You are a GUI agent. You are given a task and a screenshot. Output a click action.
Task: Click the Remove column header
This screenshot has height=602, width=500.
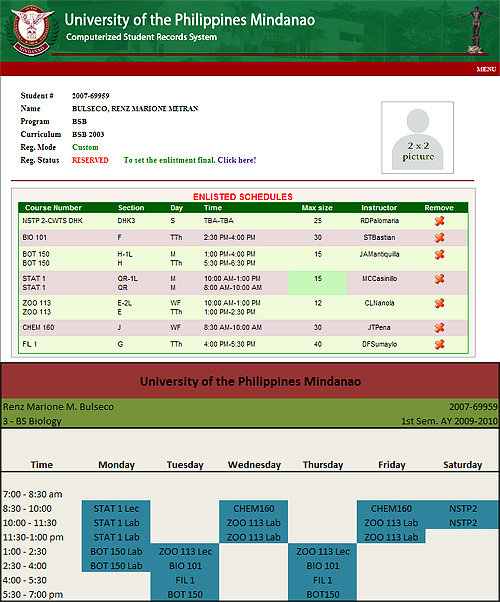coord(439,208)
